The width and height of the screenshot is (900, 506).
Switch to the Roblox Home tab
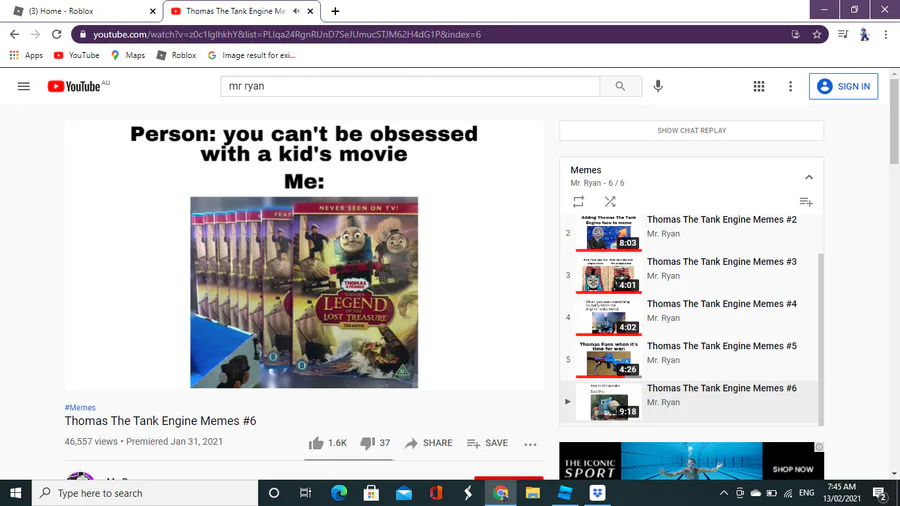click(83, 11)
